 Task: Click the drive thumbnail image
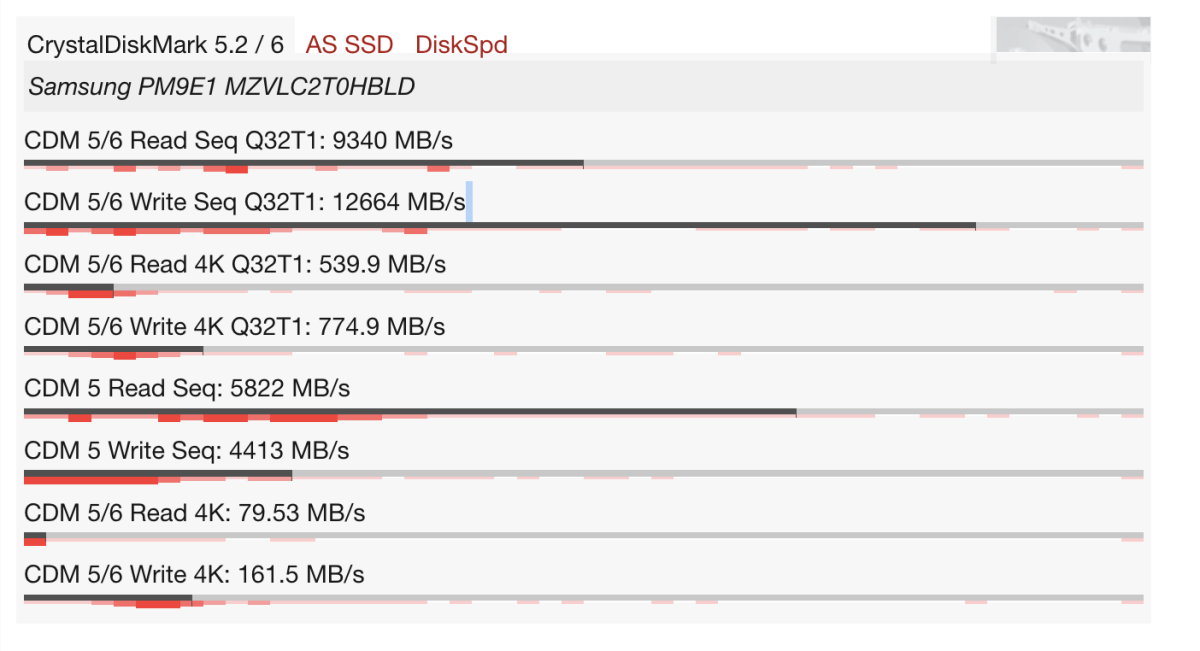click(1070, 37)
